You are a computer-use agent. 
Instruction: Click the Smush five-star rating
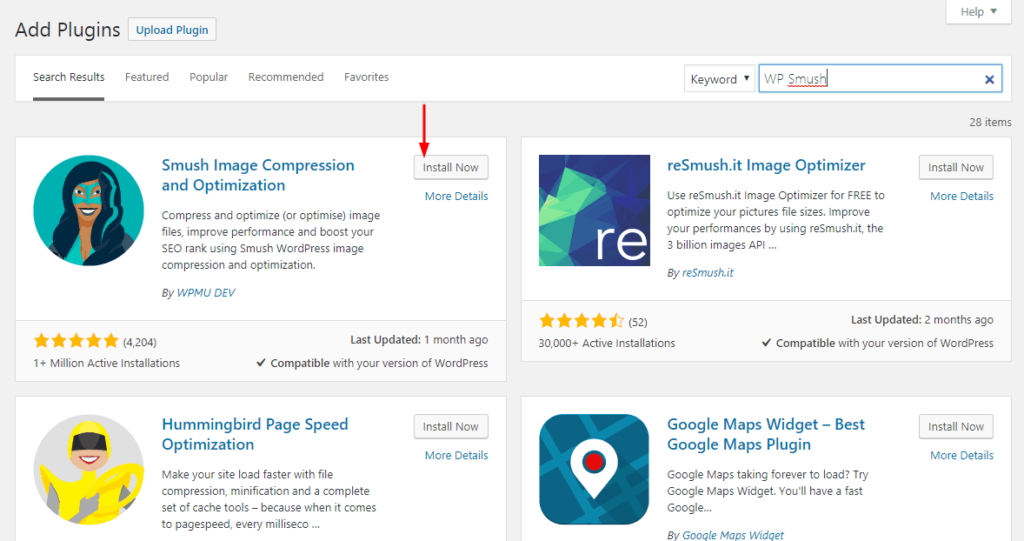click(76, 341)
